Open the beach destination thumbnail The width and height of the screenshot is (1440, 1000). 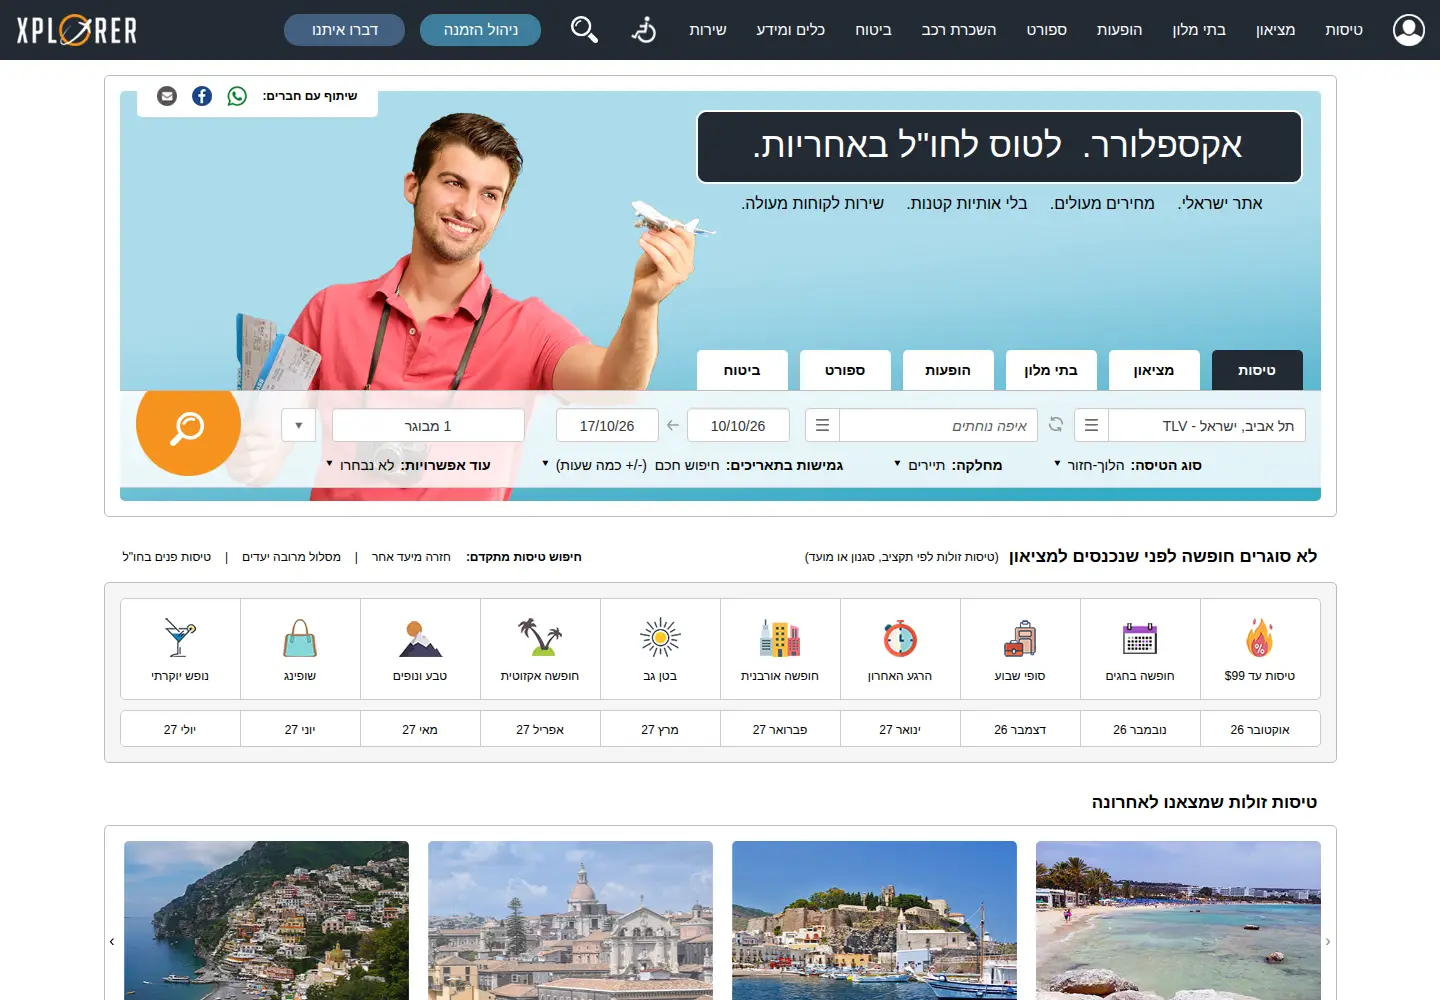pyautogui.click(x=1178, y=920)
